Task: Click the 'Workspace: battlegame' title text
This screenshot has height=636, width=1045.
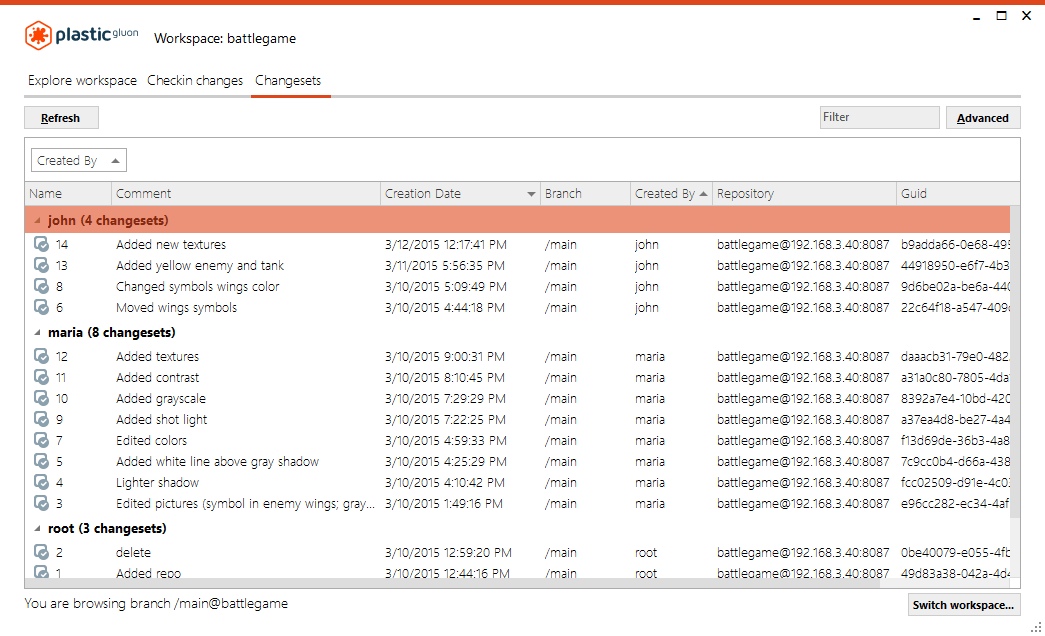Action: [x=225, y=39]
